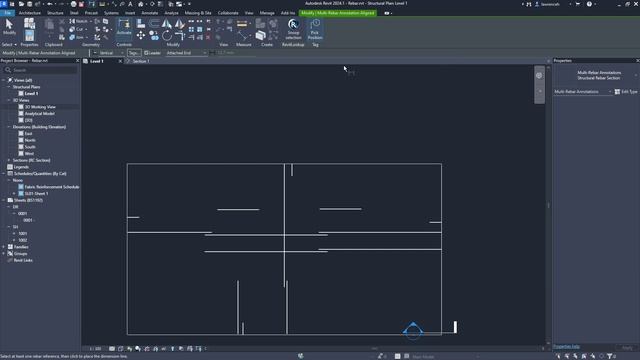Click the default 3D view house icon

click(x=141, y=4)
